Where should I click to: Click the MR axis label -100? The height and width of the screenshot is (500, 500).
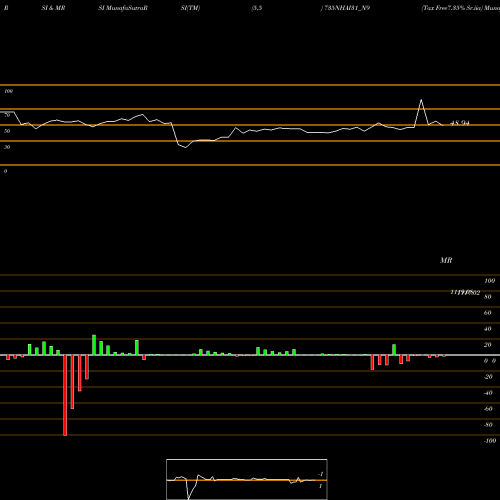tap(490, 441)
